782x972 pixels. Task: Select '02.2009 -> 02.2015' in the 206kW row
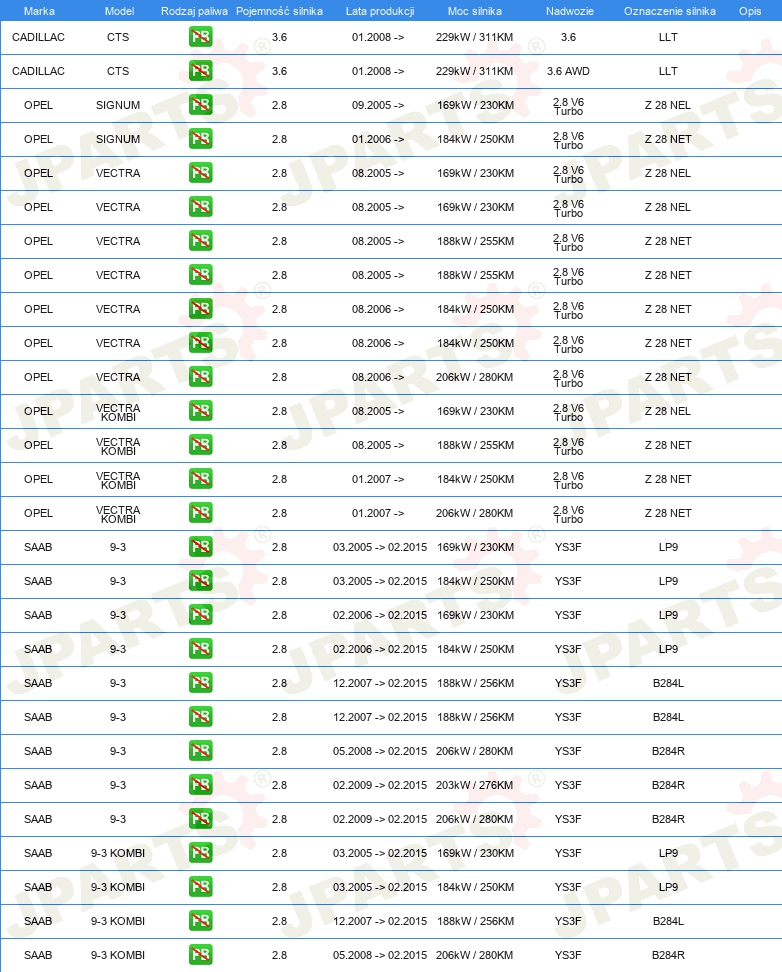click(380, 819)
